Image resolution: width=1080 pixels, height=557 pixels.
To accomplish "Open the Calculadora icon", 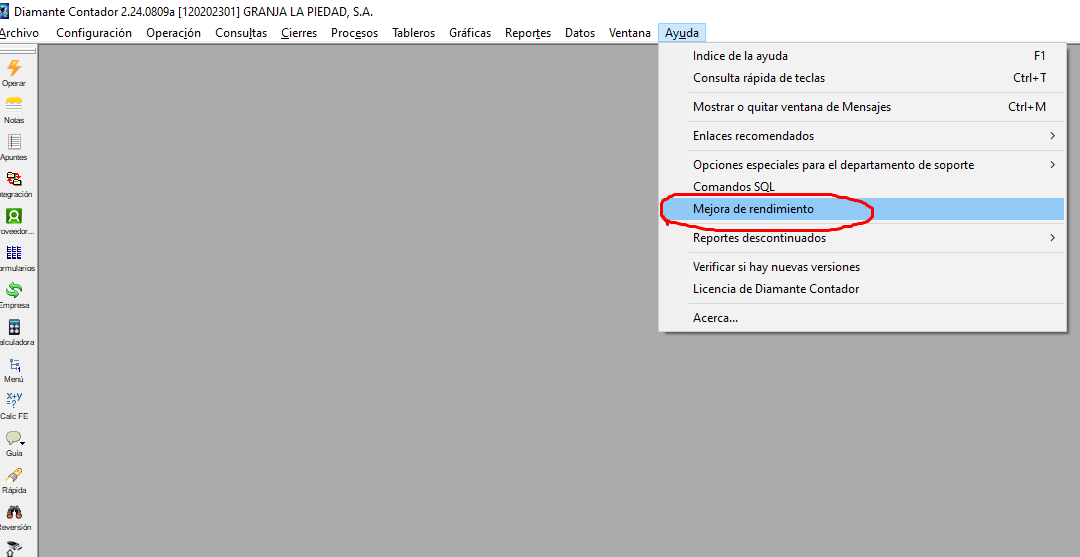I will coord(14,327).
